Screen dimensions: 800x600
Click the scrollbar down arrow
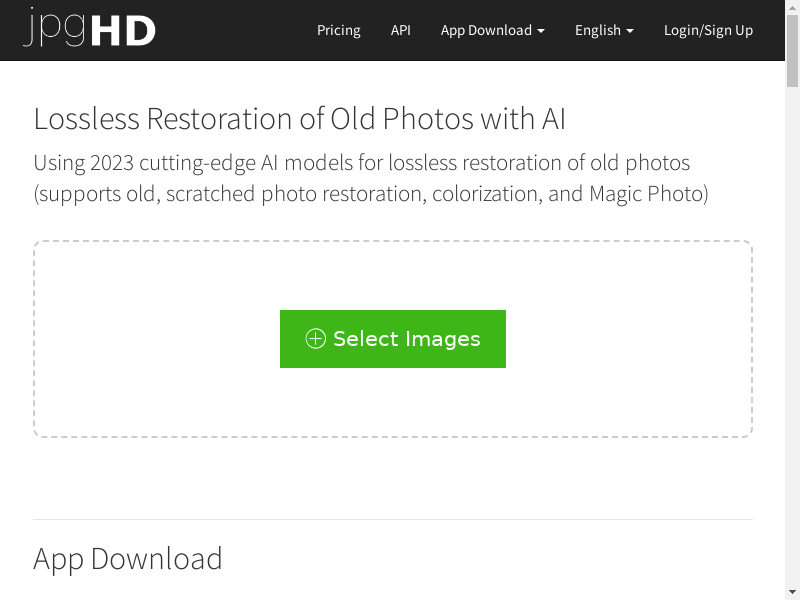[792, 593]
